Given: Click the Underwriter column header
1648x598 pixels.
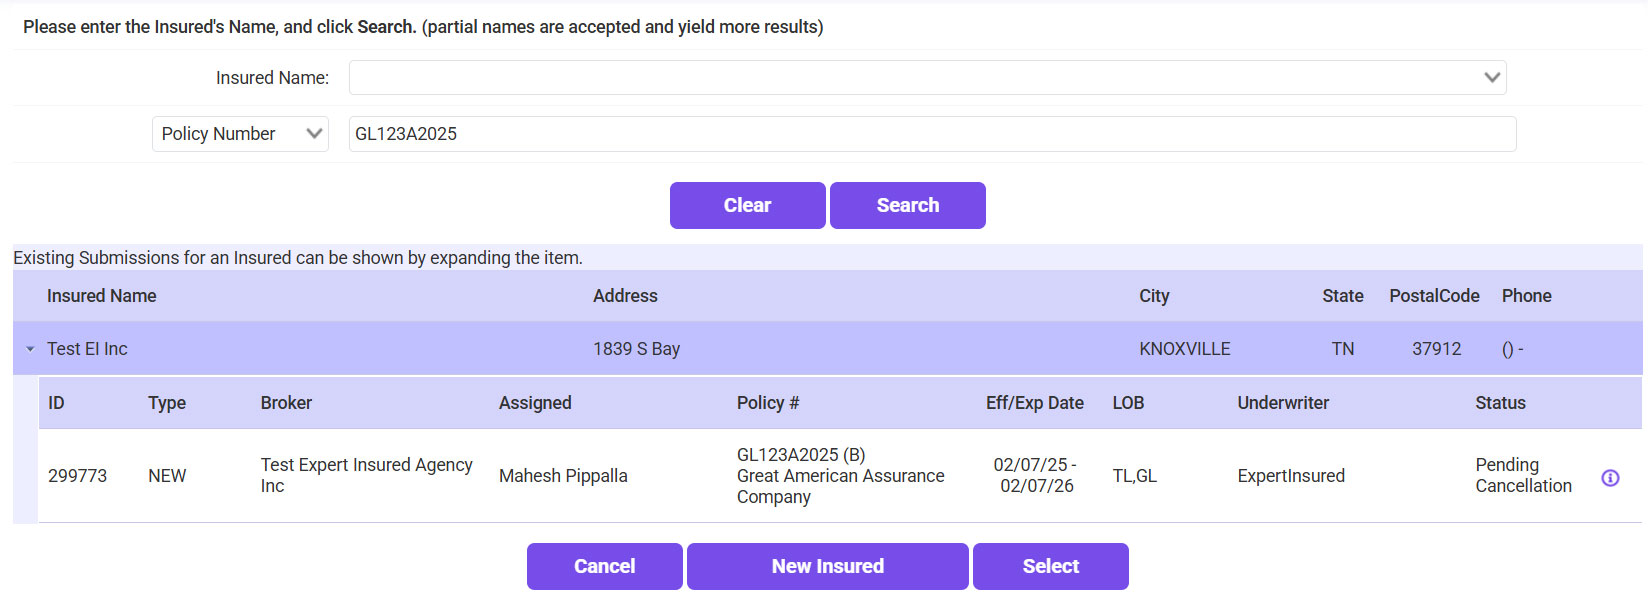Looking at the screenshot, I should pos(1283,403).
